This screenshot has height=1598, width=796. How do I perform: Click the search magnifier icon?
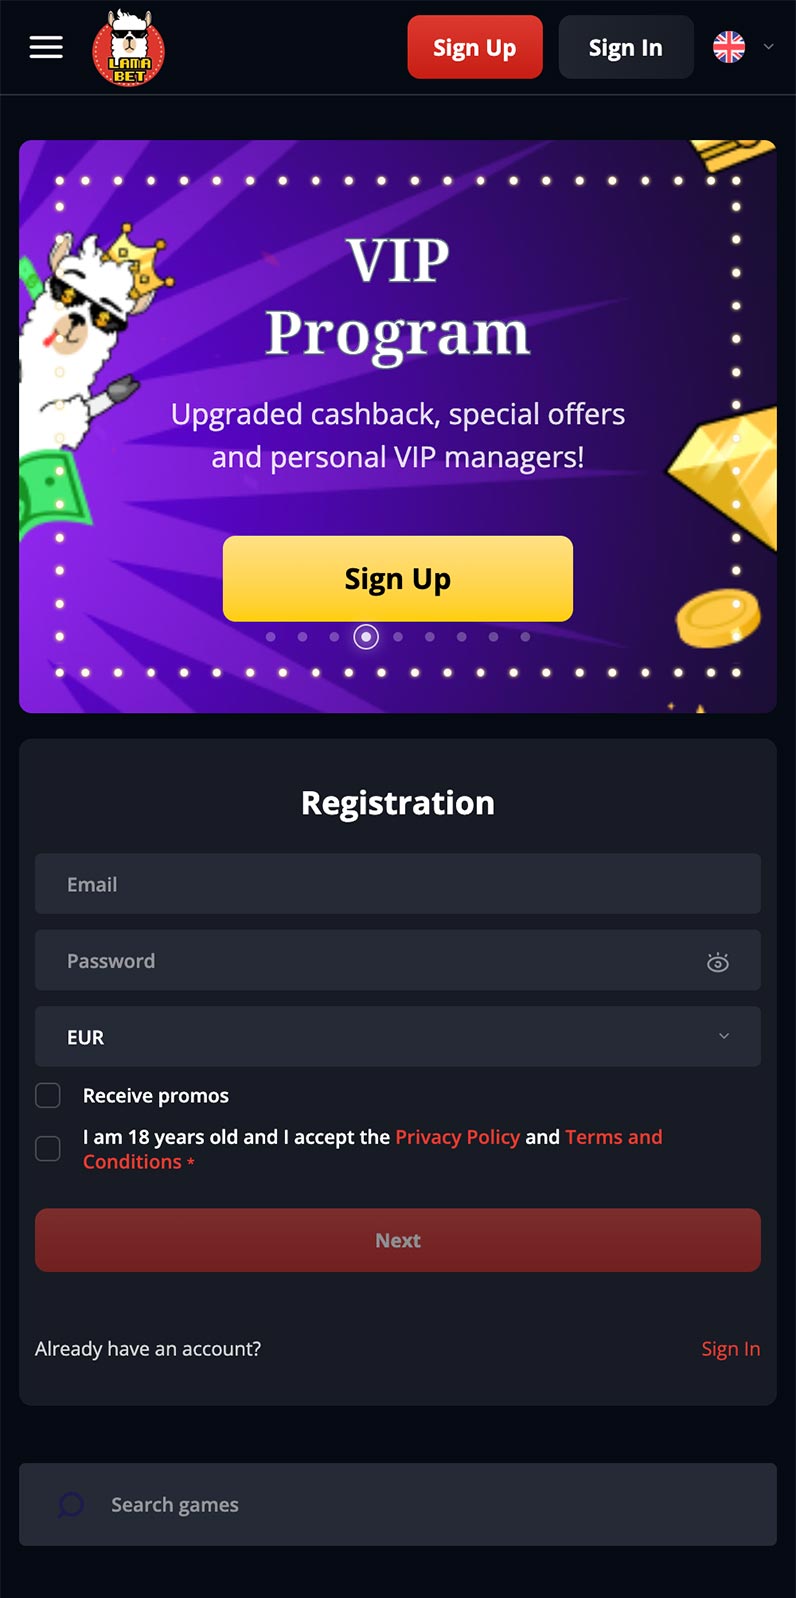(x=71, y=1504)
